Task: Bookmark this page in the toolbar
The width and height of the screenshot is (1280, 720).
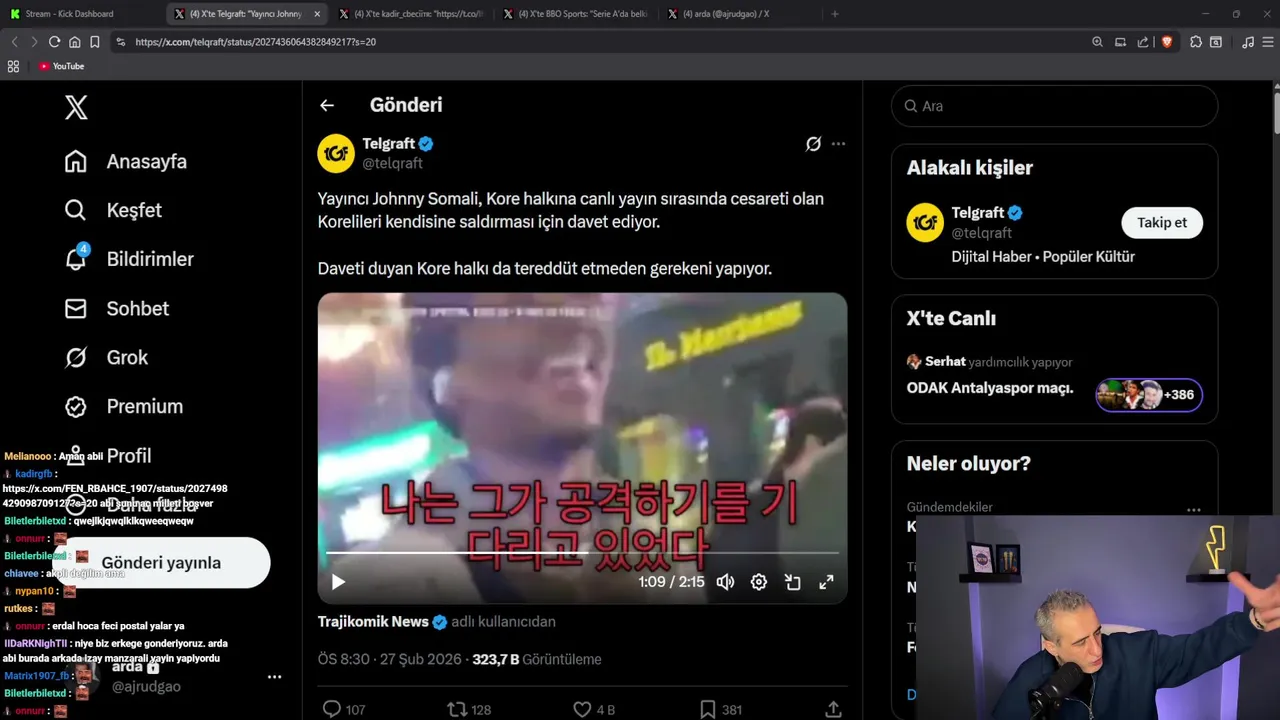Action: 95,42
